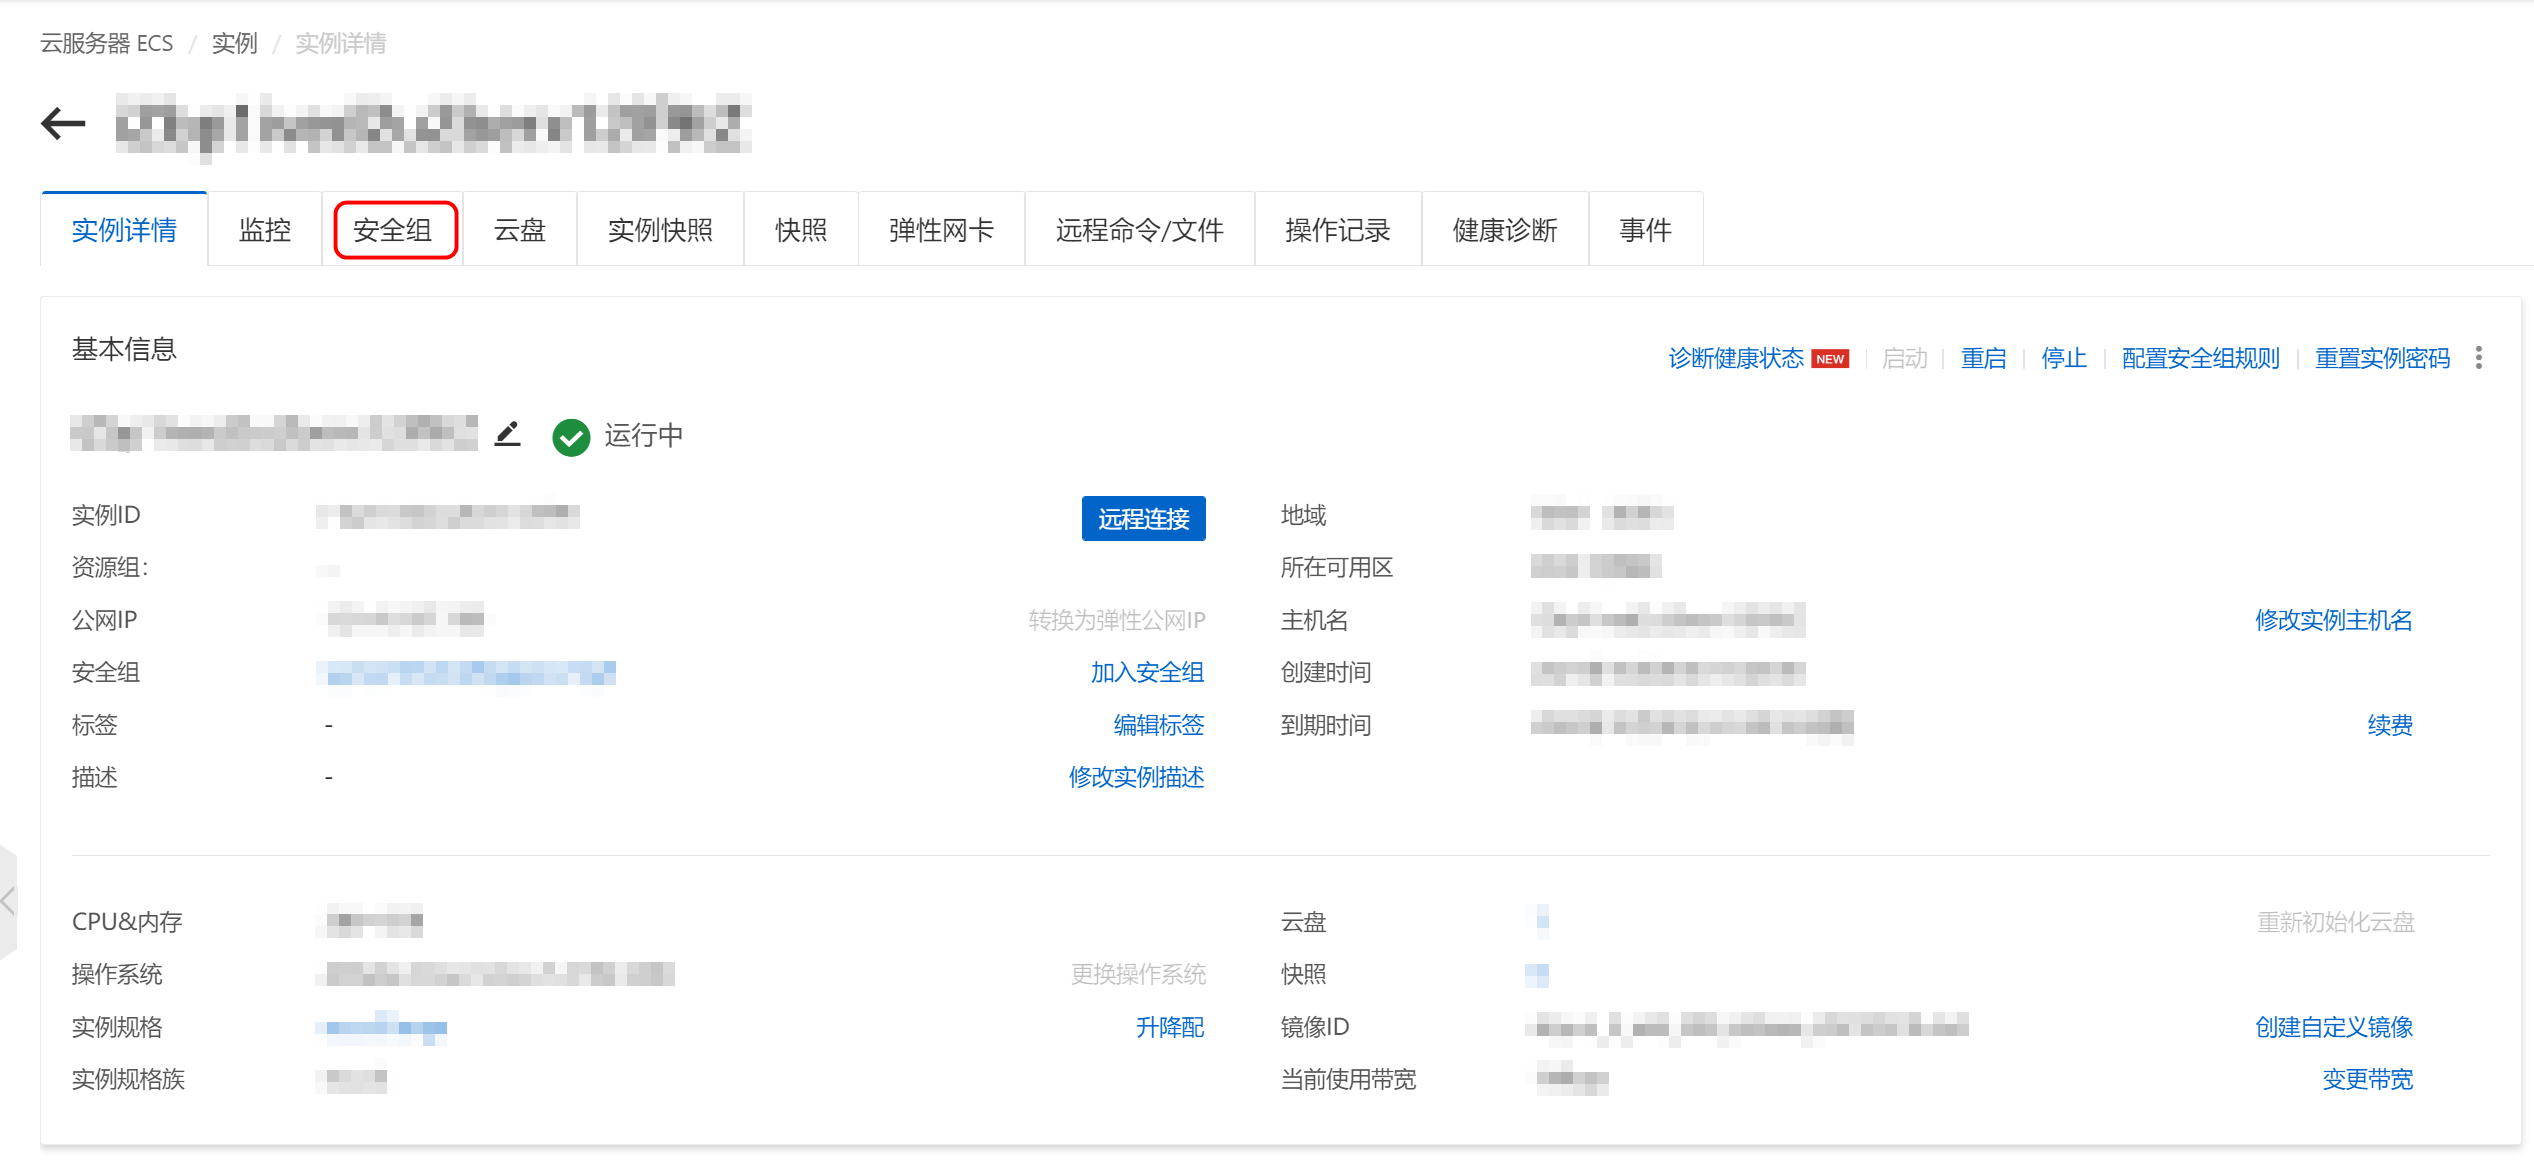Click the 镜像ID label
The width and height of the screenshot is (2534, 1164).
1315,1027
